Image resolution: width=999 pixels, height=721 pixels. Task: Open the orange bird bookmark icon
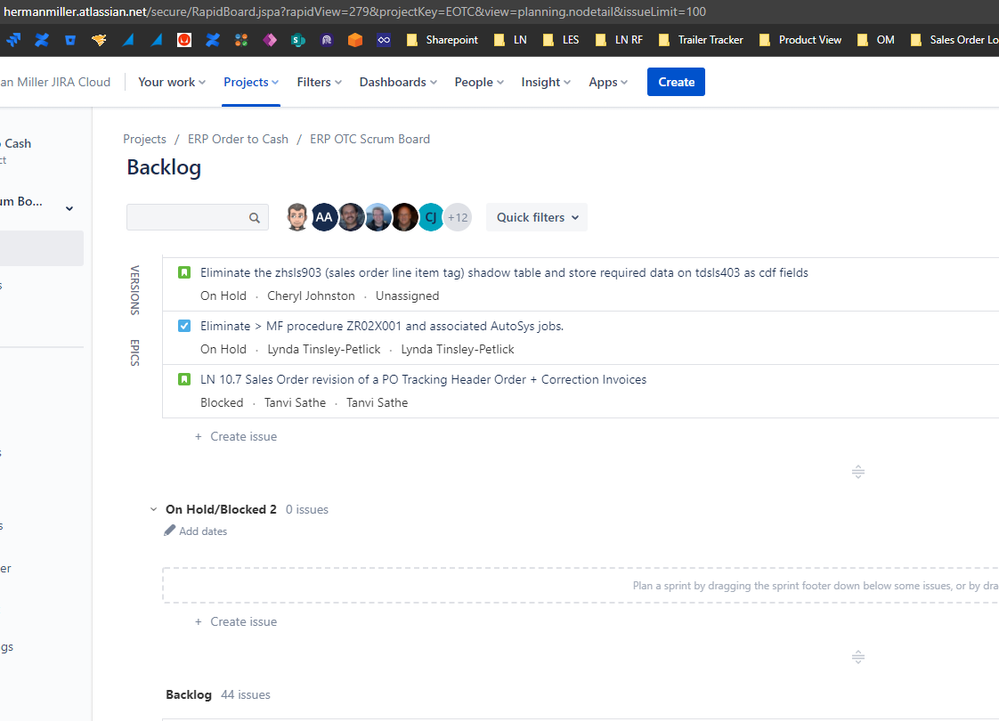pyautogui.click(x=99, y=40)
